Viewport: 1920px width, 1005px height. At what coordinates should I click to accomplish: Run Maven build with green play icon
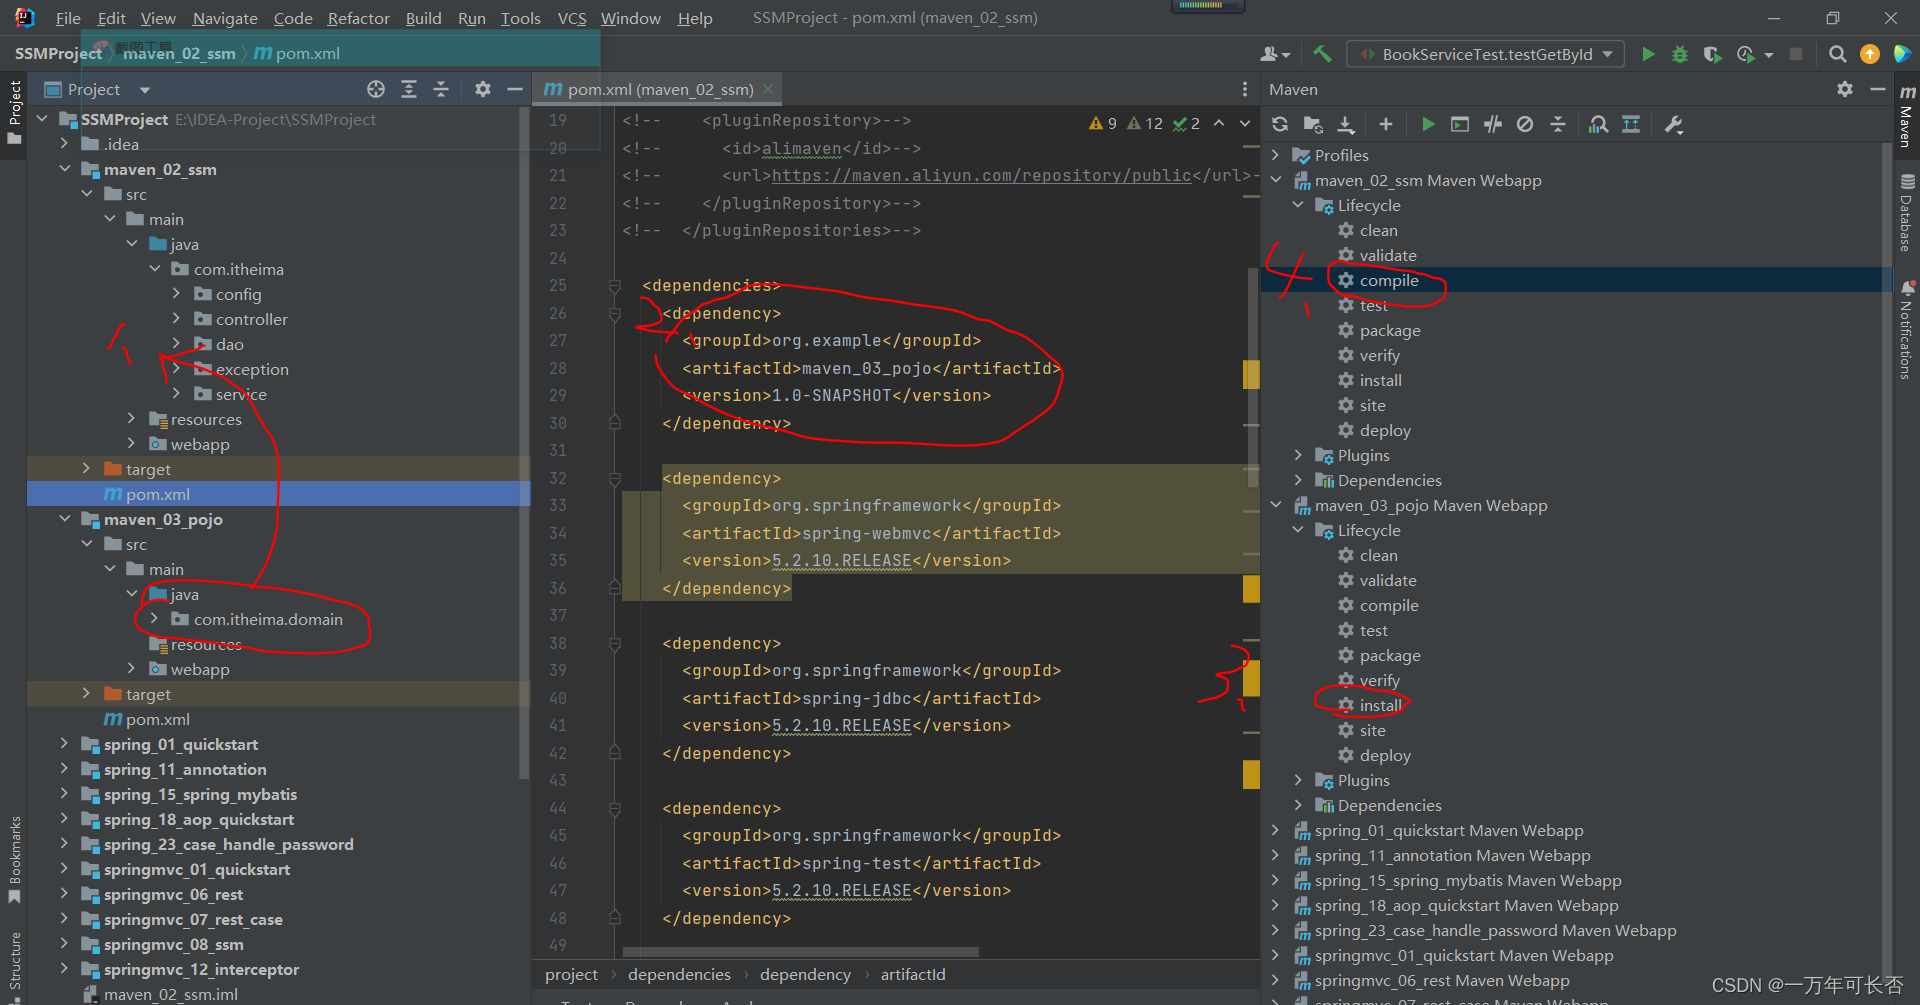point(1428,124)
